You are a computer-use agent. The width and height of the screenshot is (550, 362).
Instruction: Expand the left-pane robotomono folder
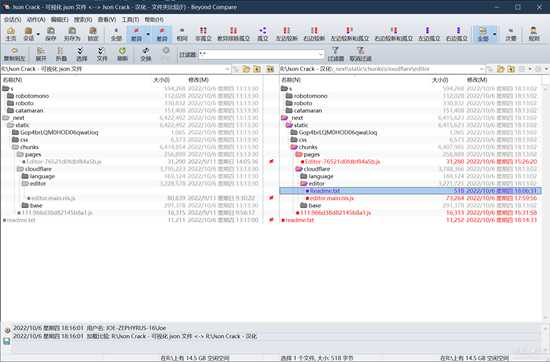click(10, 96)
